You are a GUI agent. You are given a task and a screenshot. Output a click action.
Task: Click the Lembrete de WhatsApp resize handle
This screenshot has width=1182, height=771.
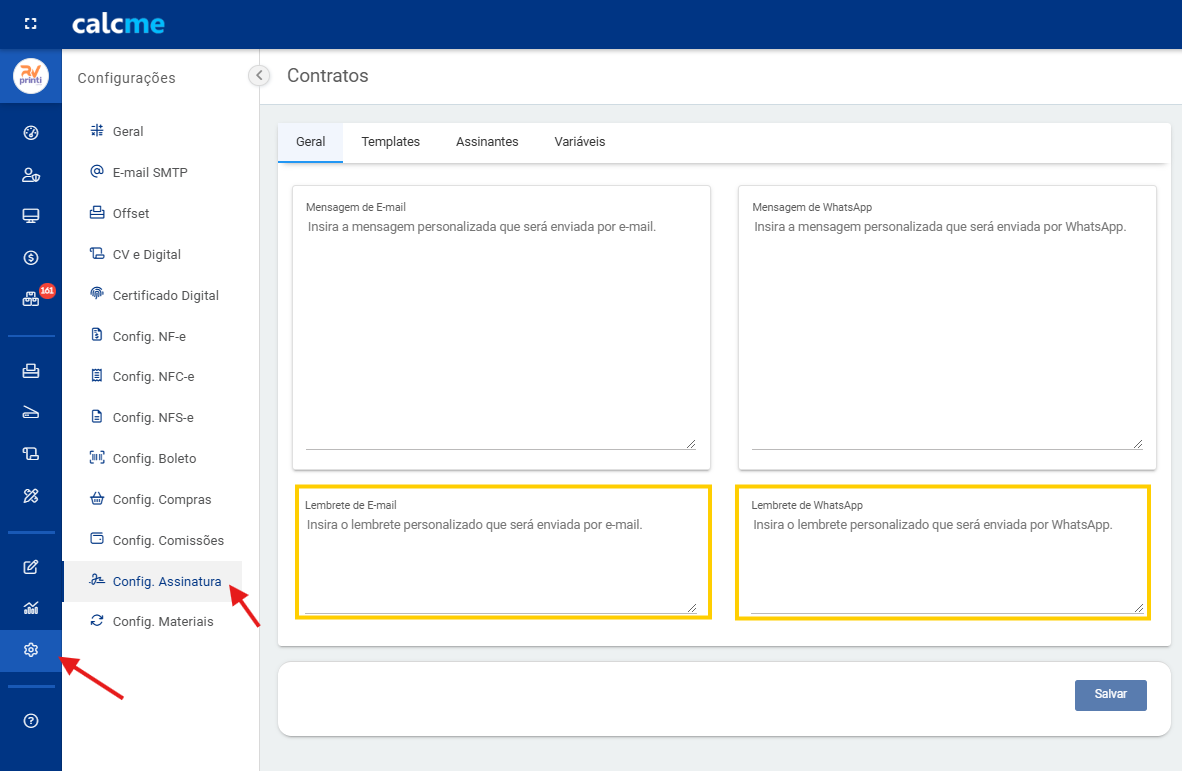1138,607
